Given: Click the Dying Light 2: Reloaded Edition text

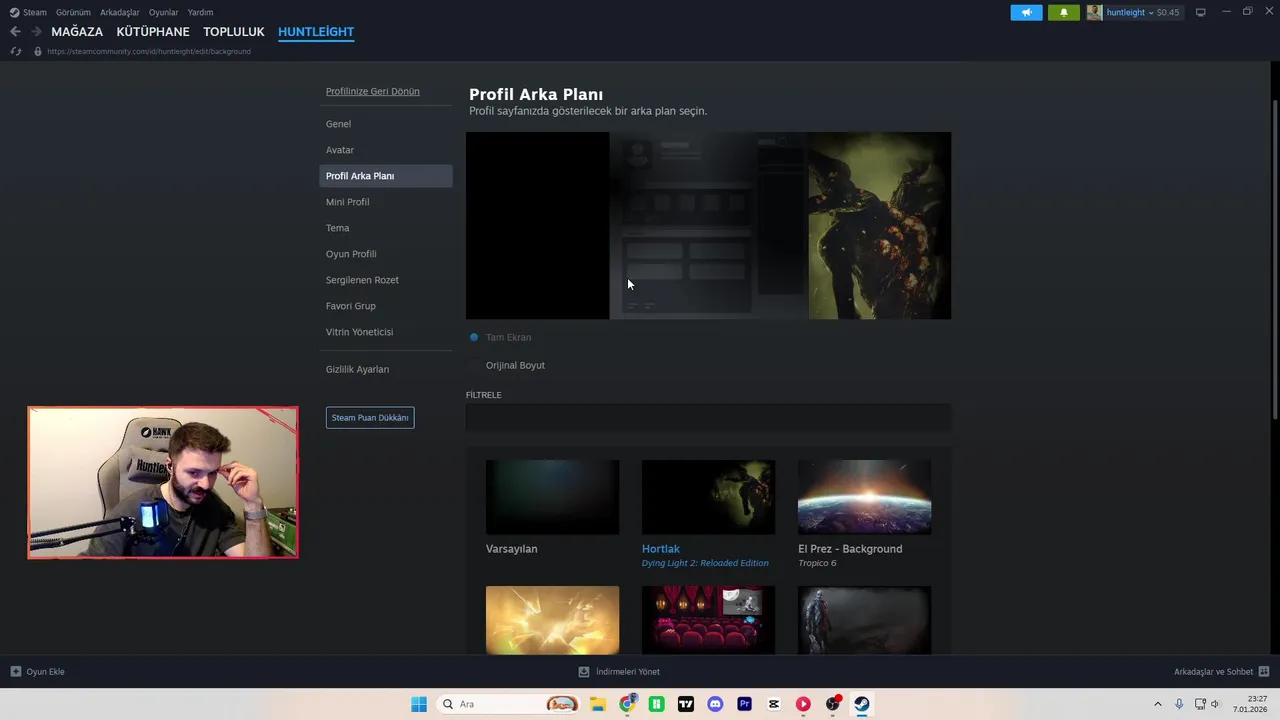Looking at the screenshot, I should click(705, 563).
